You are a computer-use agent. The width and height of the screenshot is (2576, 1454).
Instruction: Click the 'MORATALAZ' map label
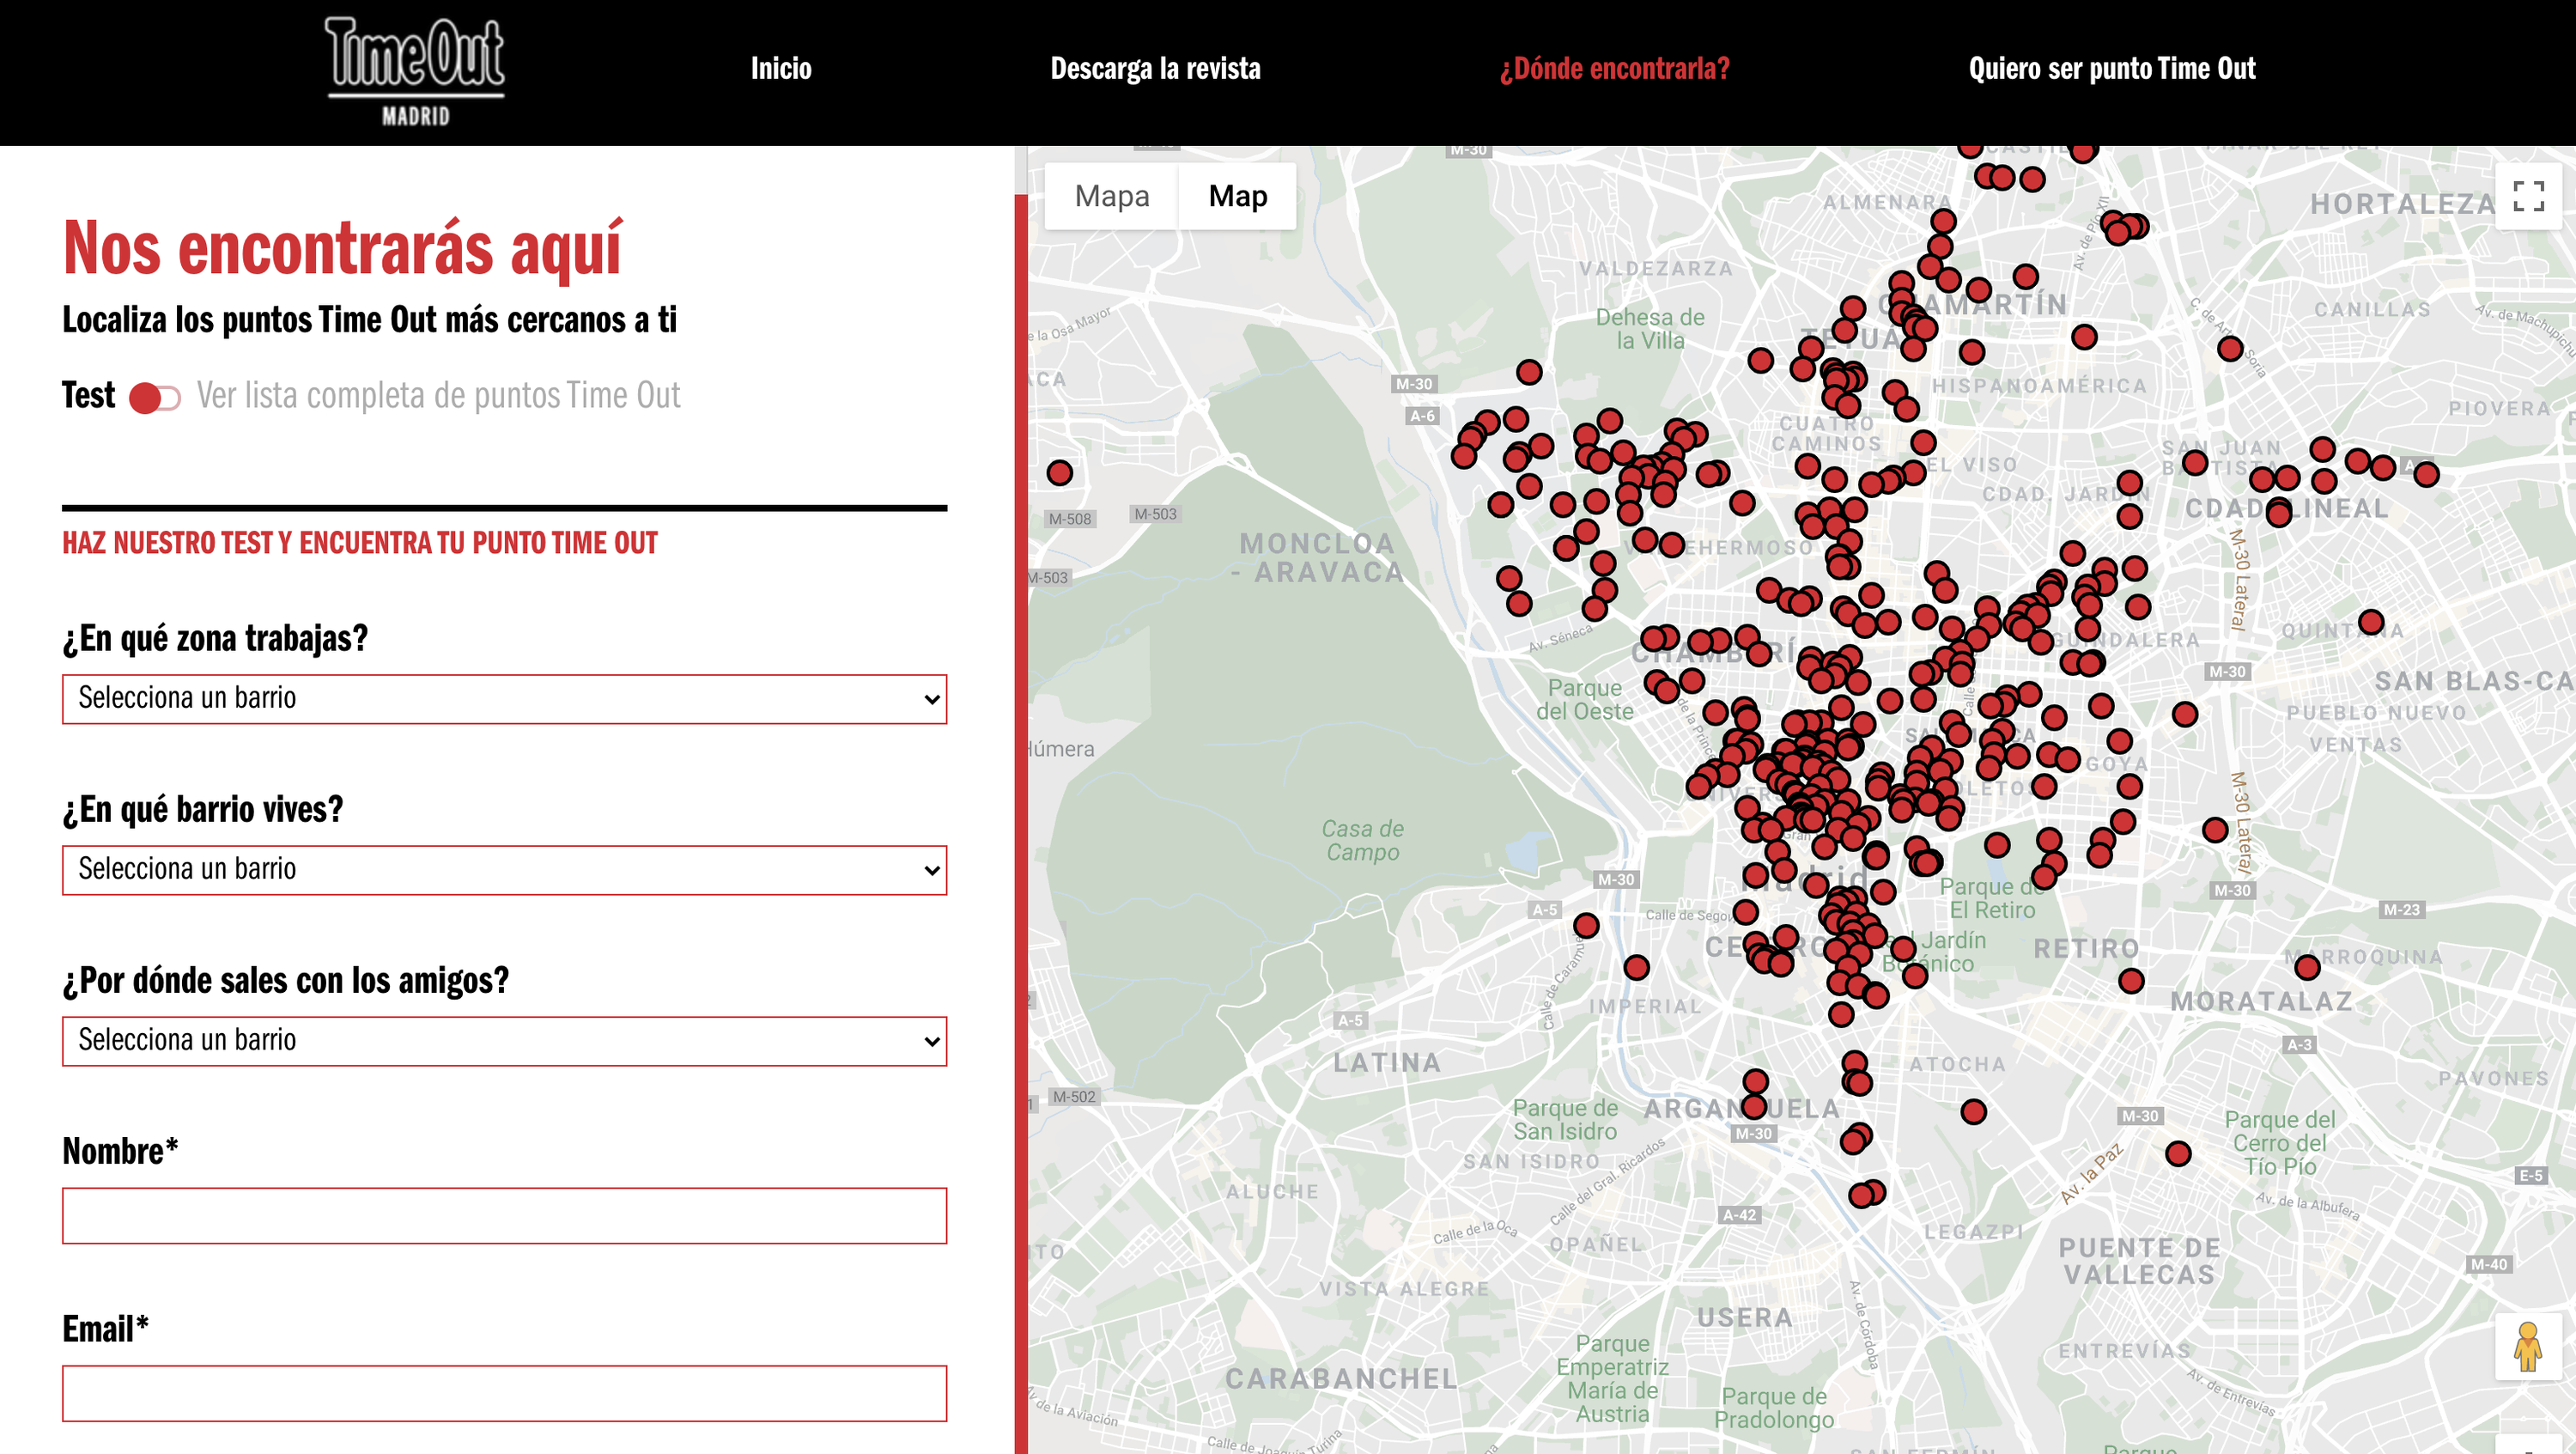click(x=2261, y=1001)
